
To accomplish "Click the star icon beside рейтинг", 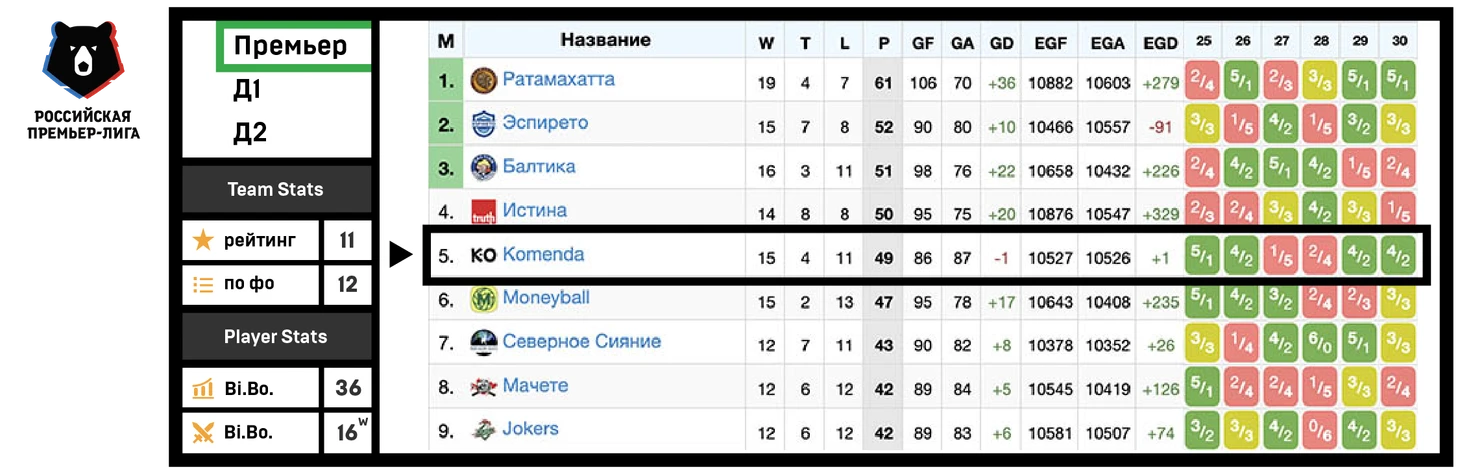I will click(203, 240).
